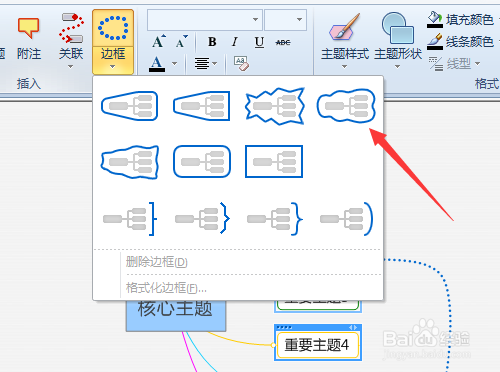500x372 pixels.
Task: Select straight tapered boundary with square end
Action: (202, 106)
